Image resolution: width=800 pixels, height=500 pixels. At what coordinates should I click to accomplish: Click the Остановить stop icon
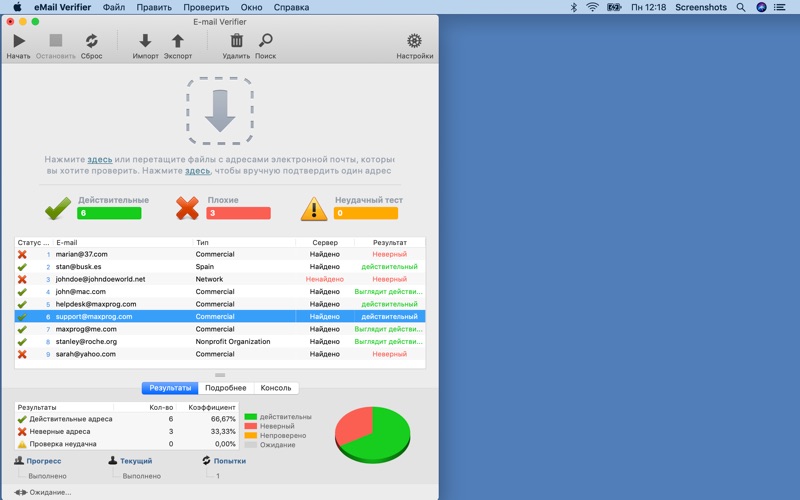coord(56,40)
